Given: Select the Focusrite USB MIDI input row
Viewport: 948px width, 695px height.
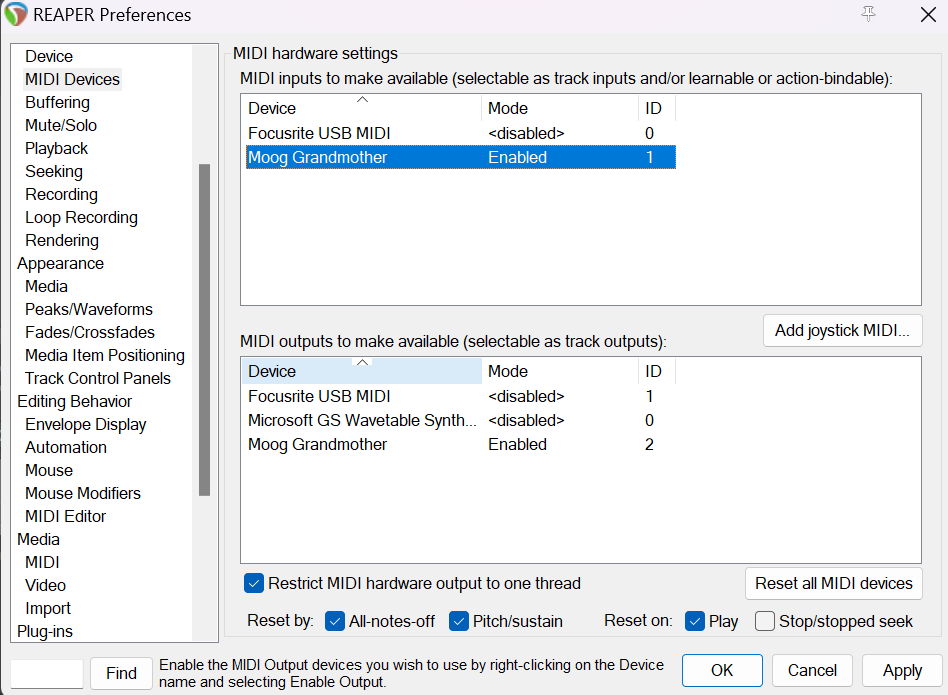Looking at the screenshot, I should coord(461,133).
